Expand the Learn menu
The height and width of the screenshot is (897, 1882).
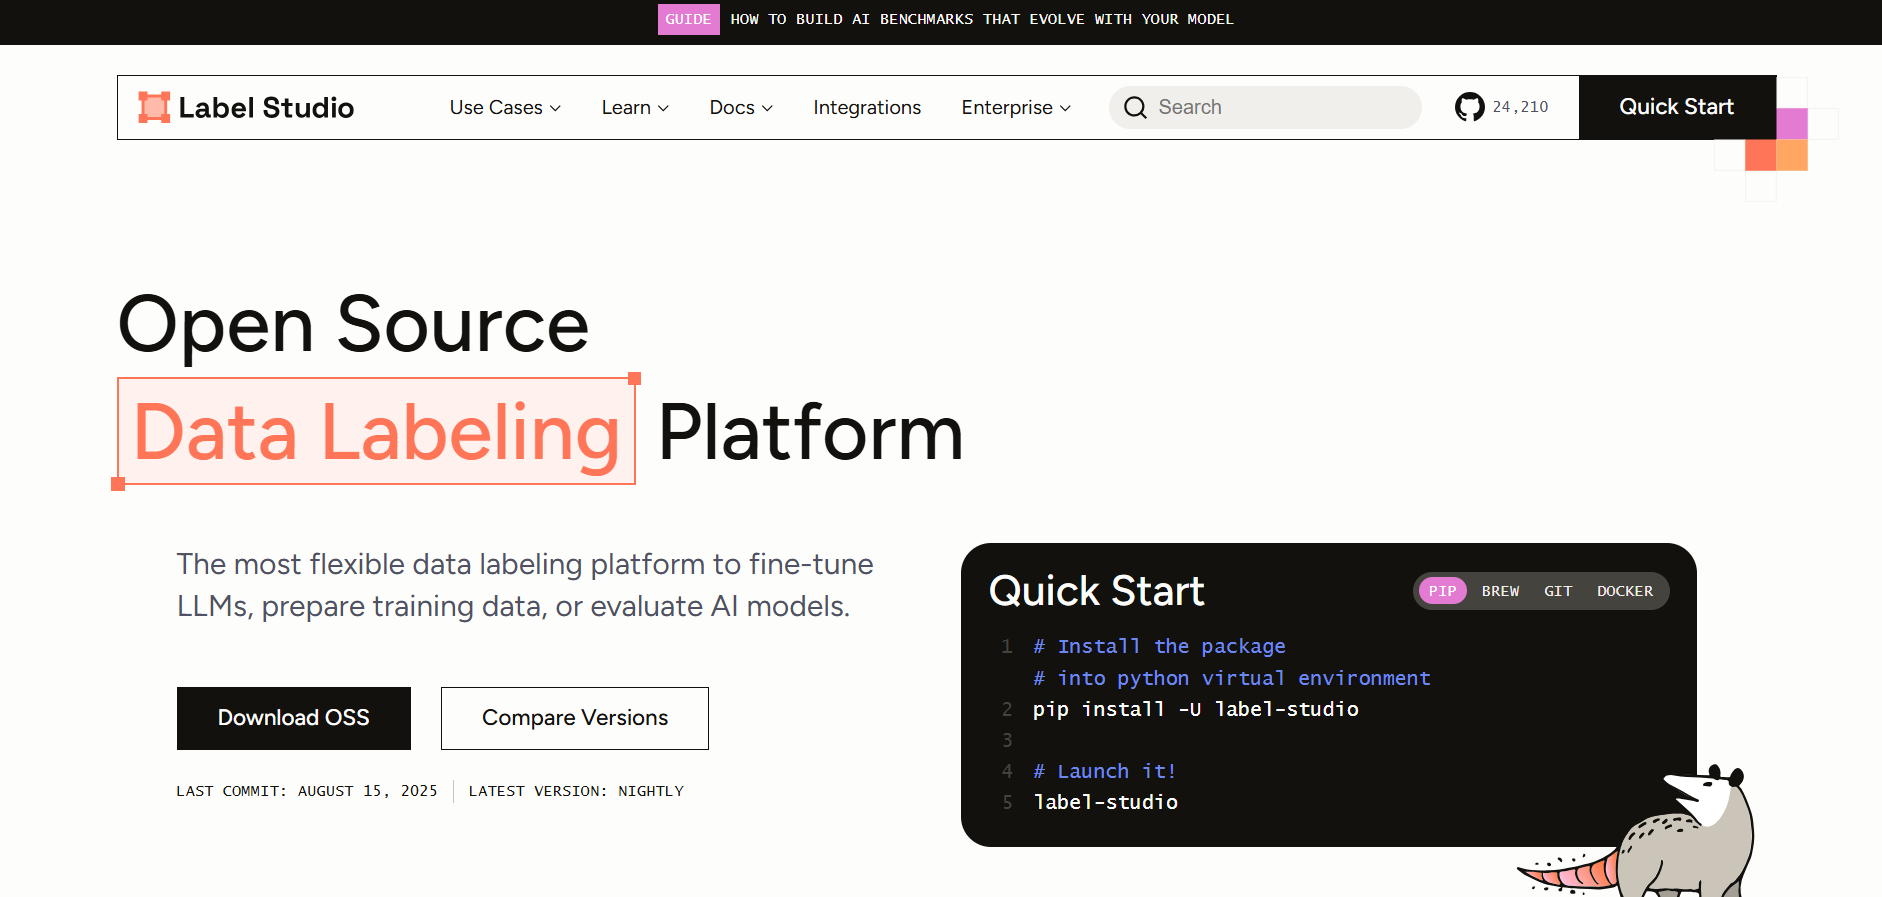635,107
